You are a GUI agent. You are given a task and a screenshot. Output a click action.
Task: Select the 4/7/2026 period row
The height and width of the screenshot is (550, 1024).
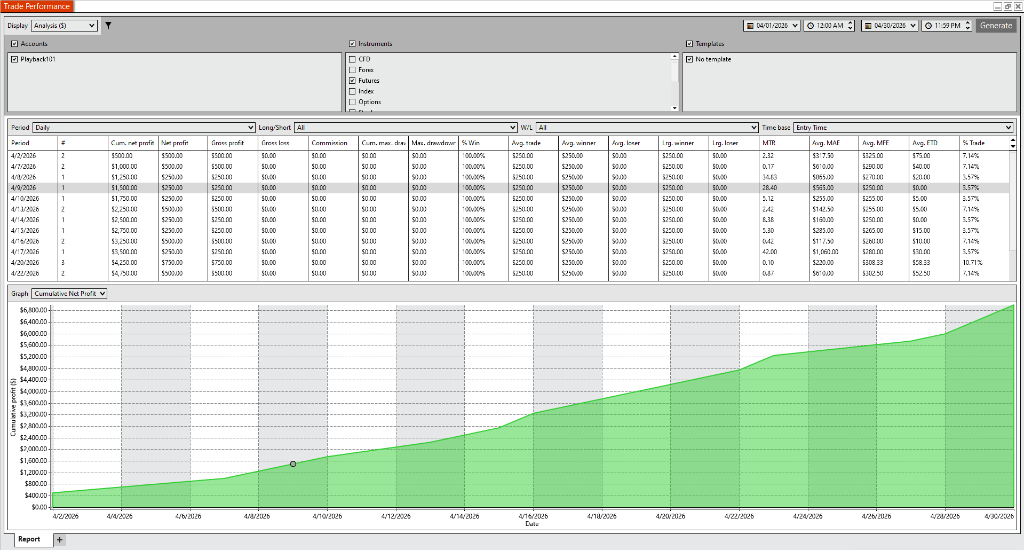coord(509,167)
